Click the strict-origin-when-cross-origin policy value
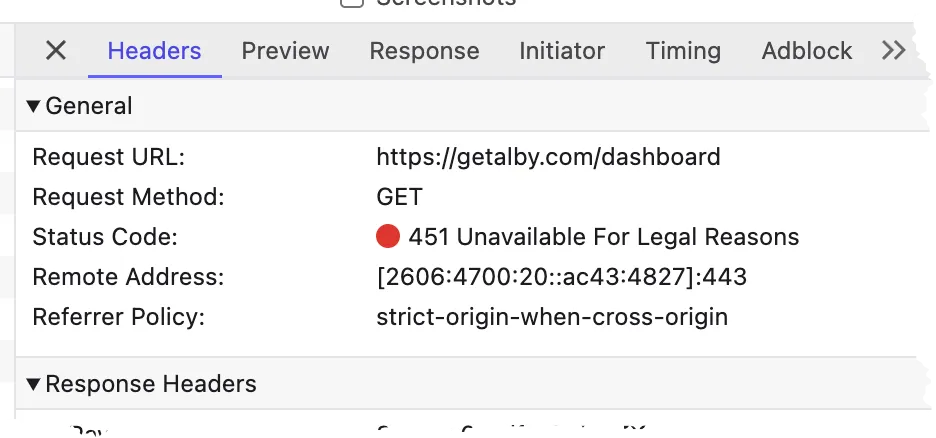The image size is (936, 438). (552, 317)
